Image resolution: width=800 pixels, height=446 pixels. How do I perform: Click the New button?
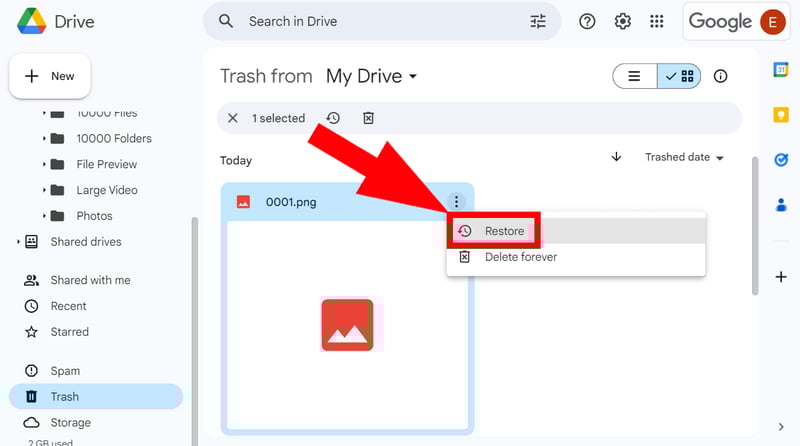coord(50,76)
